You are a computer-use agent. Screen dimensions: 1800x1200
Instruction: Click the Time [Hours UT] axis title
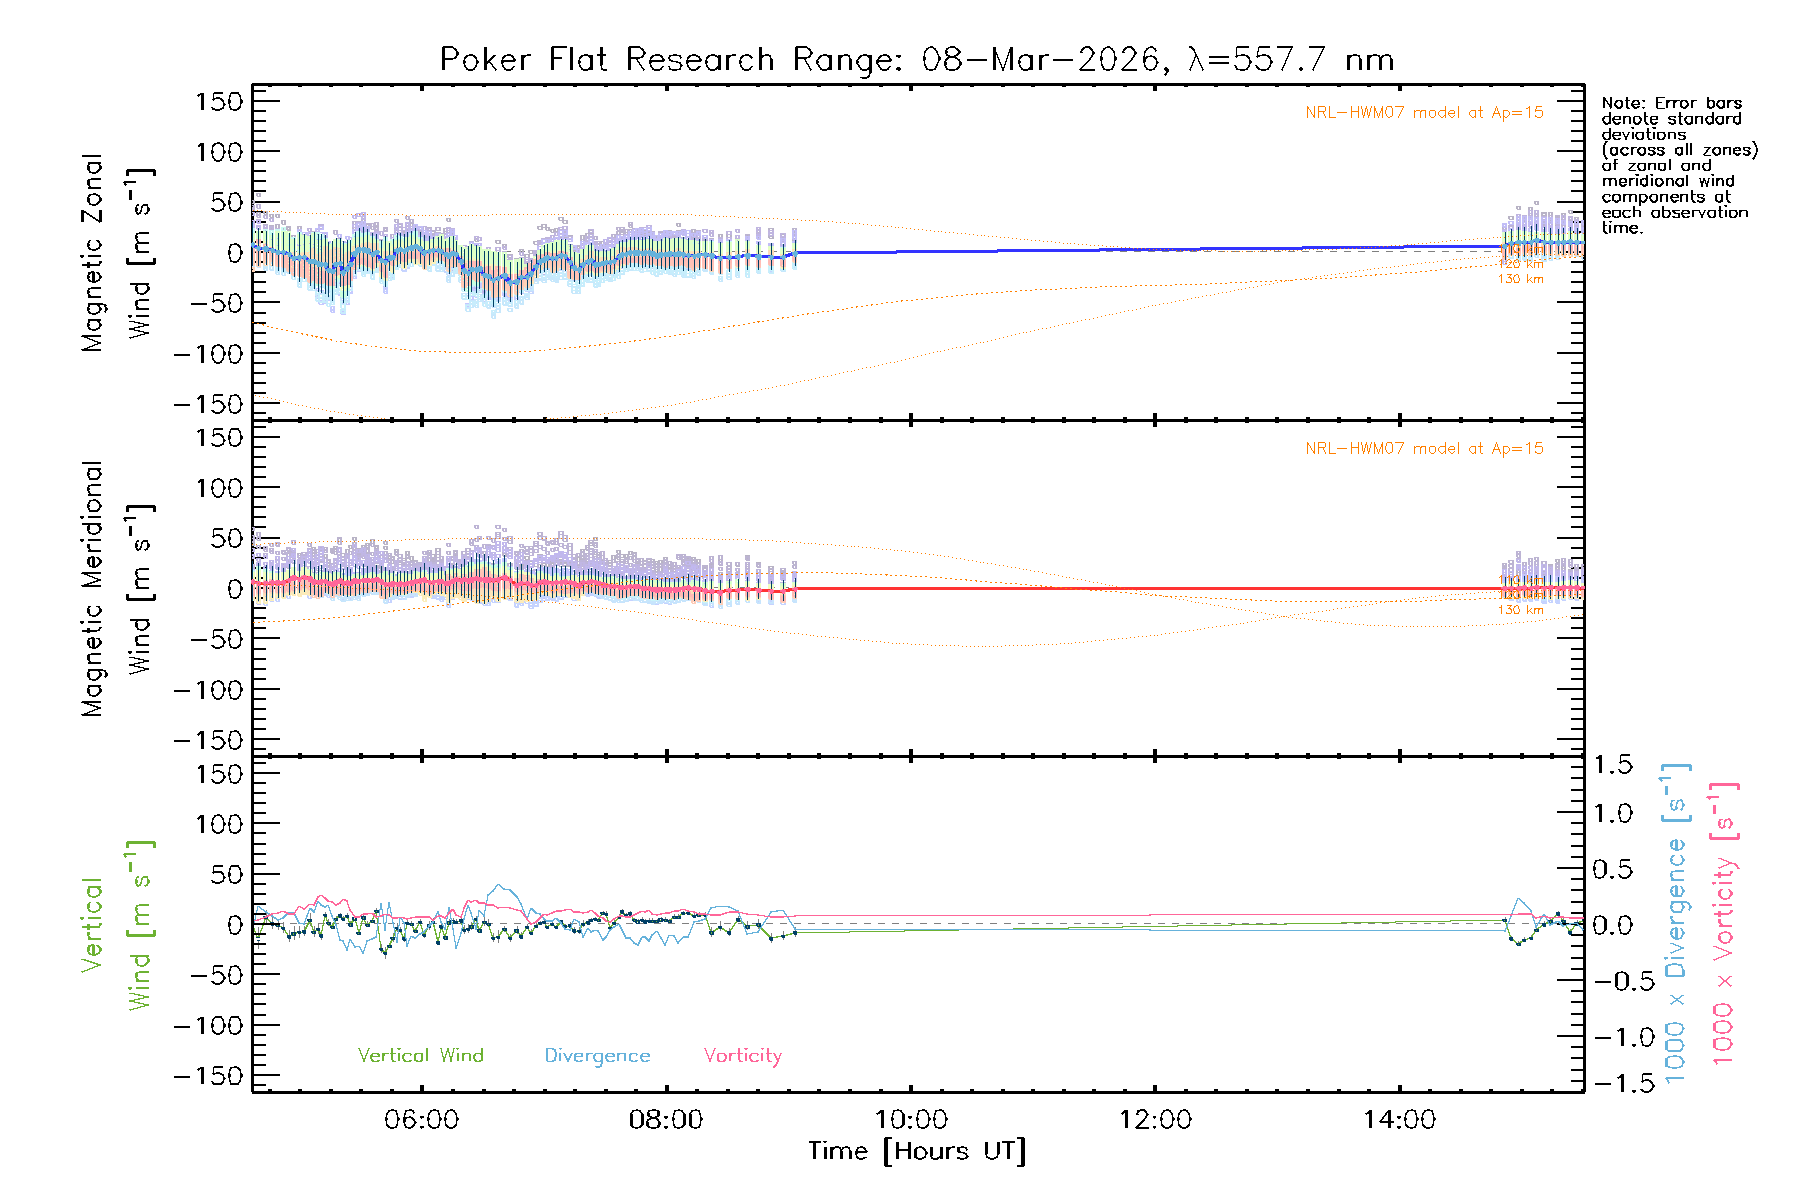pos(916,1151)
